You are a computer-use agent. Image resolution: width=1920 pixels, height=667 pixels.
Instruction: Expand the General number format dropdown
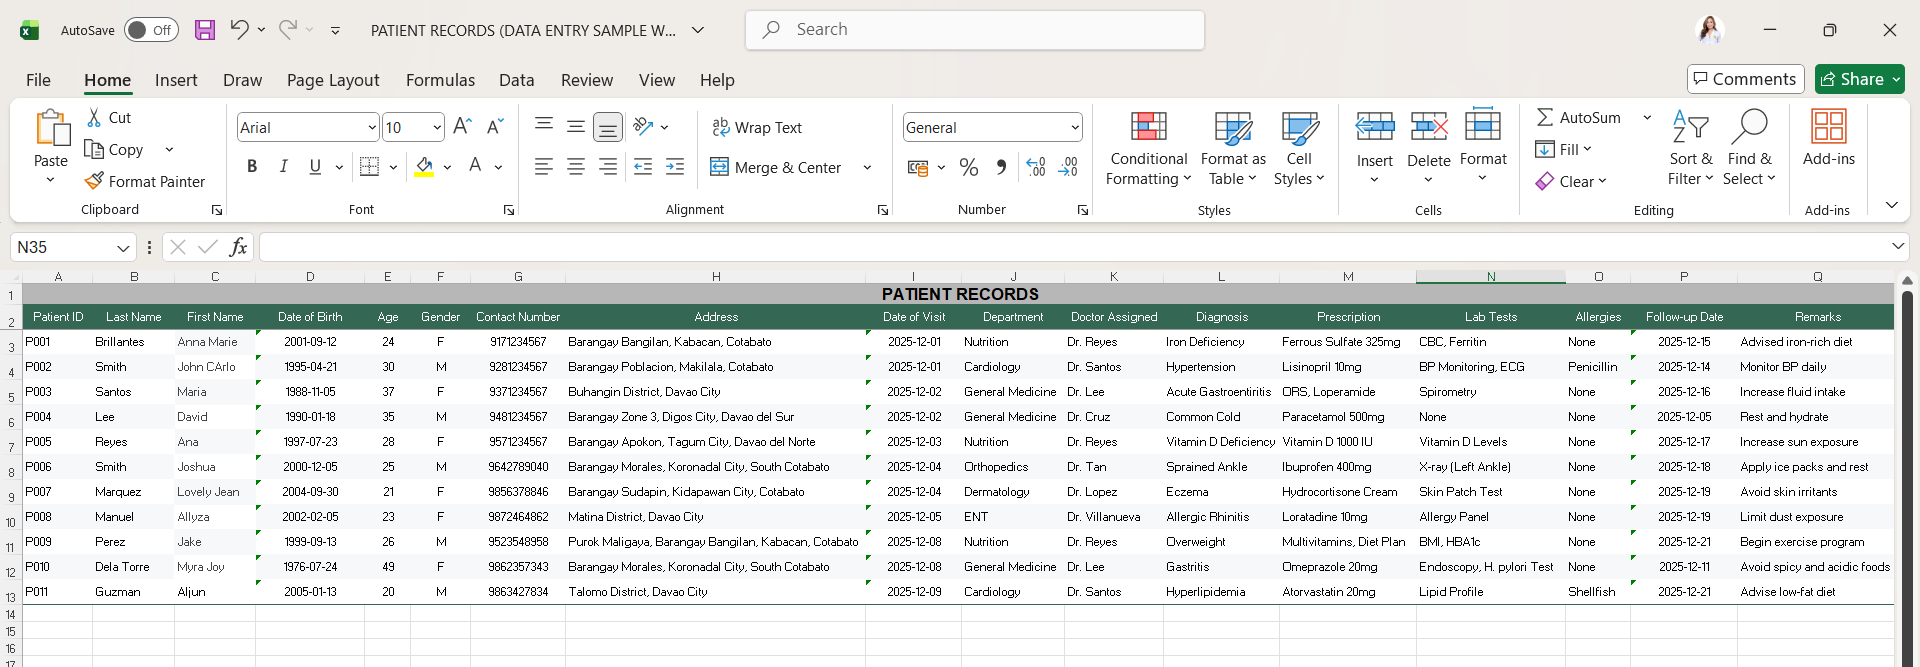coord(1075,127)
